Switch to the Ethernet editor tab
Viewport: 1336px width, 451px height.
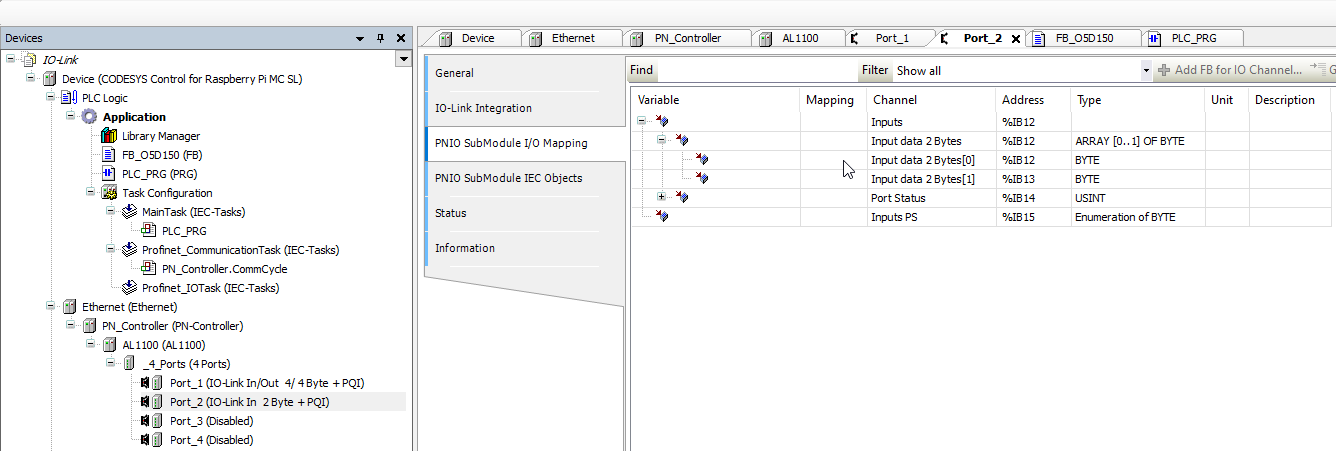[x=573, y=38]
